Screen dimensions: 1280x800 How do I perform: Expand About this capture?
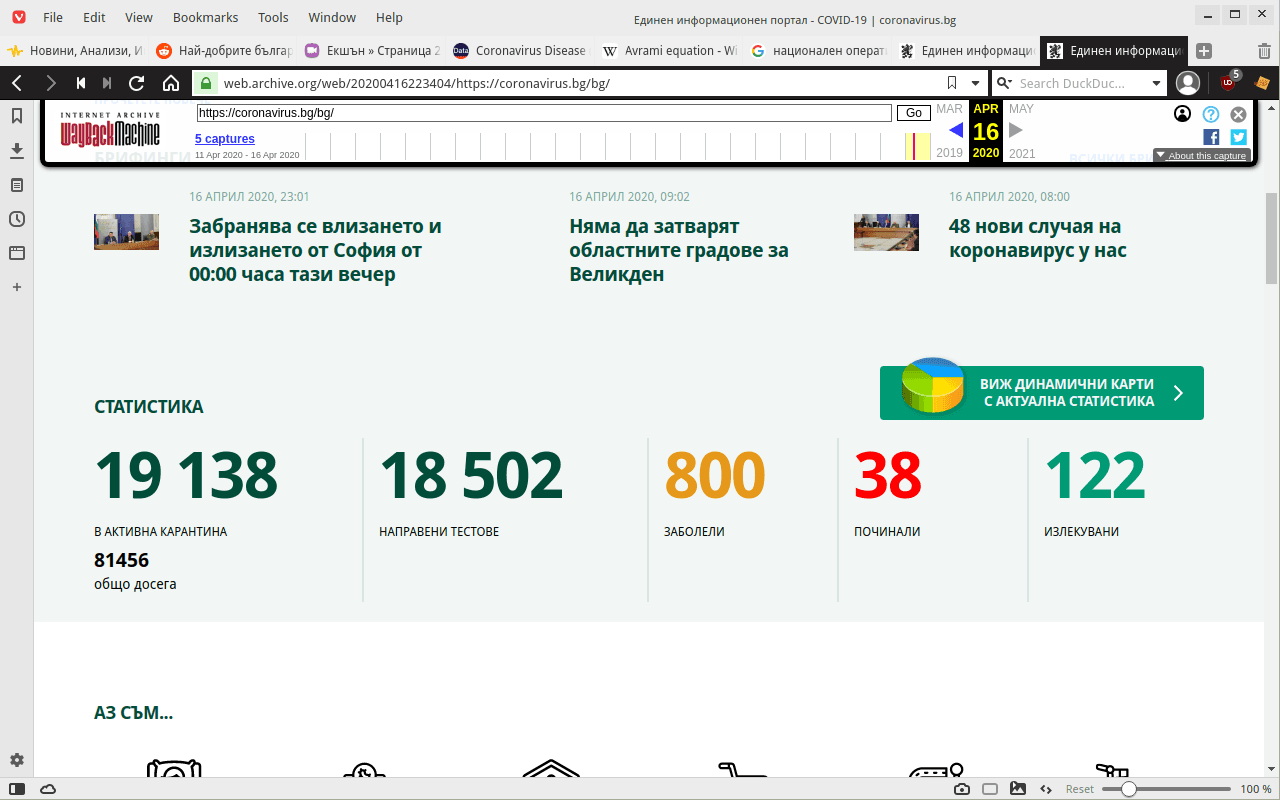pos(1202,155)
